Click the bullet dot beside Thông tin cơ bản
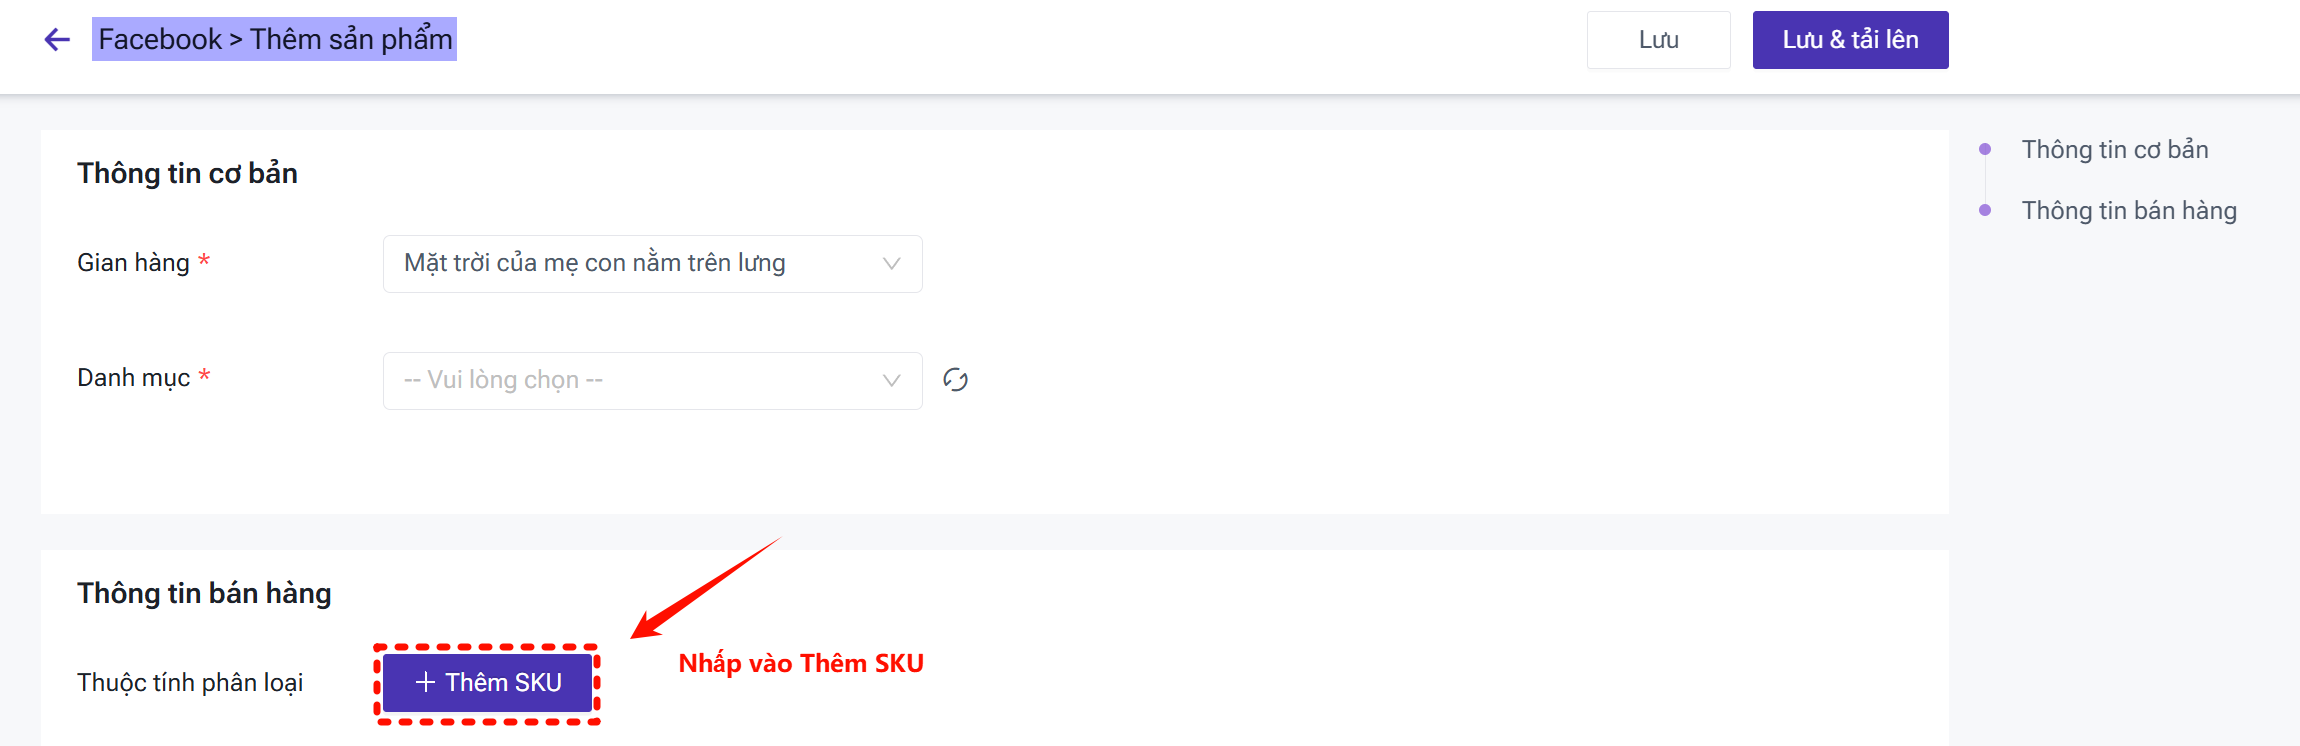The height and width of the screenshot is (746, 2300). pyautogui.click(x=1985, y=149)
